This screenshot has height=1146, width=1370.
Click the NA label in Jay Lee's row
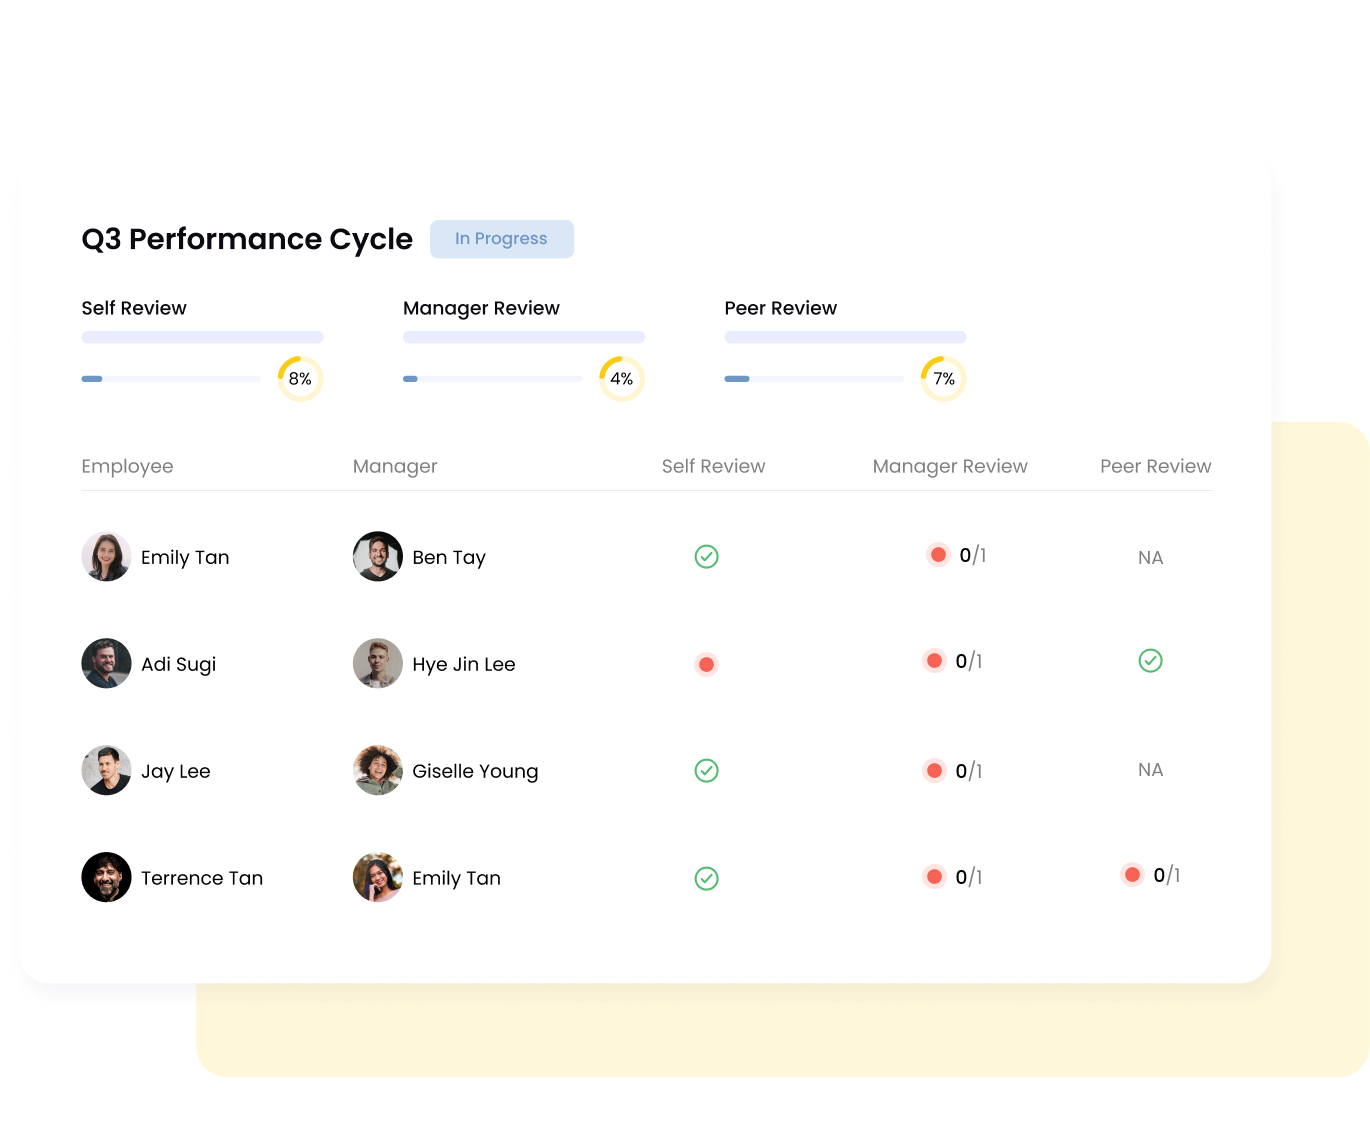pos(1150,770)
